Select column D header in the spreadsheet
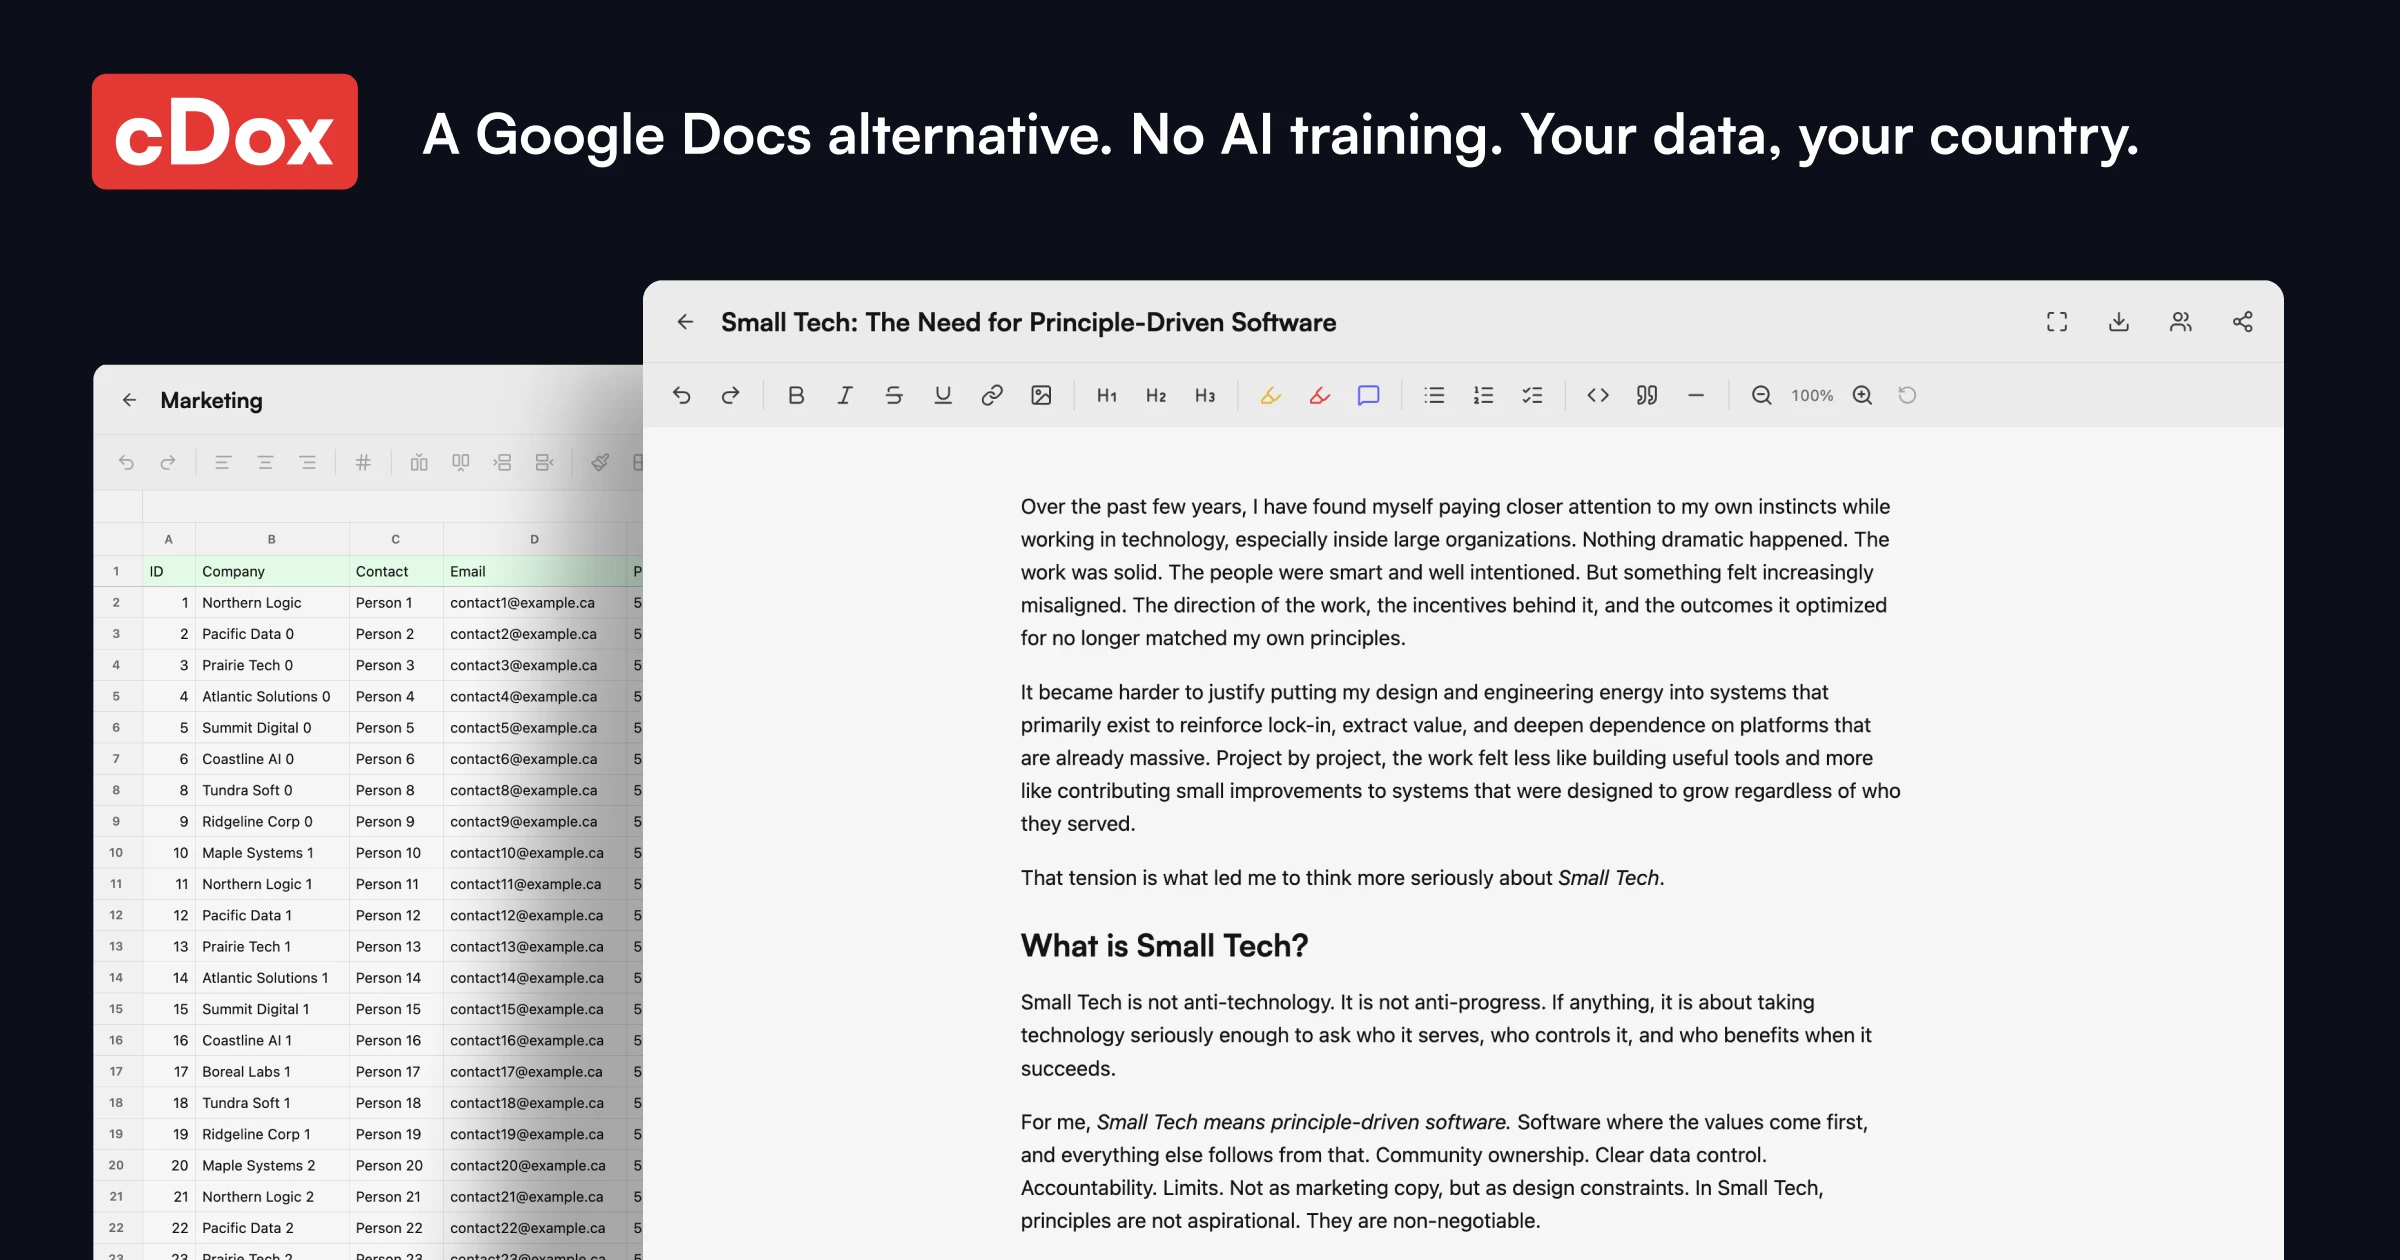Viewport: 2400px width, 1260px height. point(534,539)
